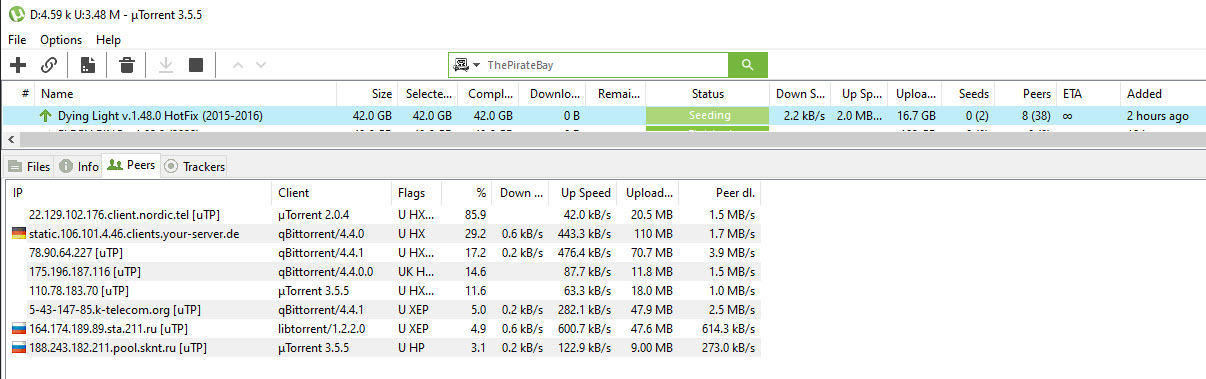1206x379 pixels.
Task: Sort peers by Peer dl. column header
Action: (x=735, y=193)
